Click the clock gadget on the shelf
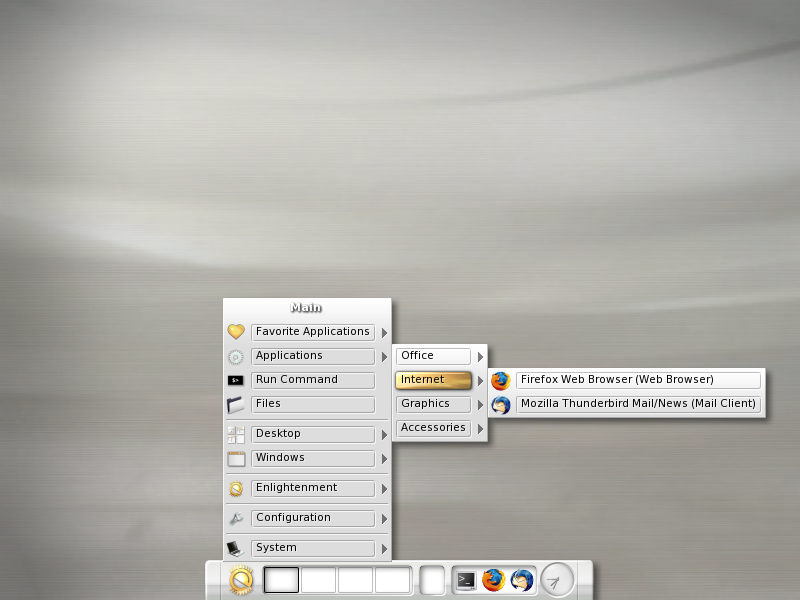800x600 pixels. coord(557,580)
